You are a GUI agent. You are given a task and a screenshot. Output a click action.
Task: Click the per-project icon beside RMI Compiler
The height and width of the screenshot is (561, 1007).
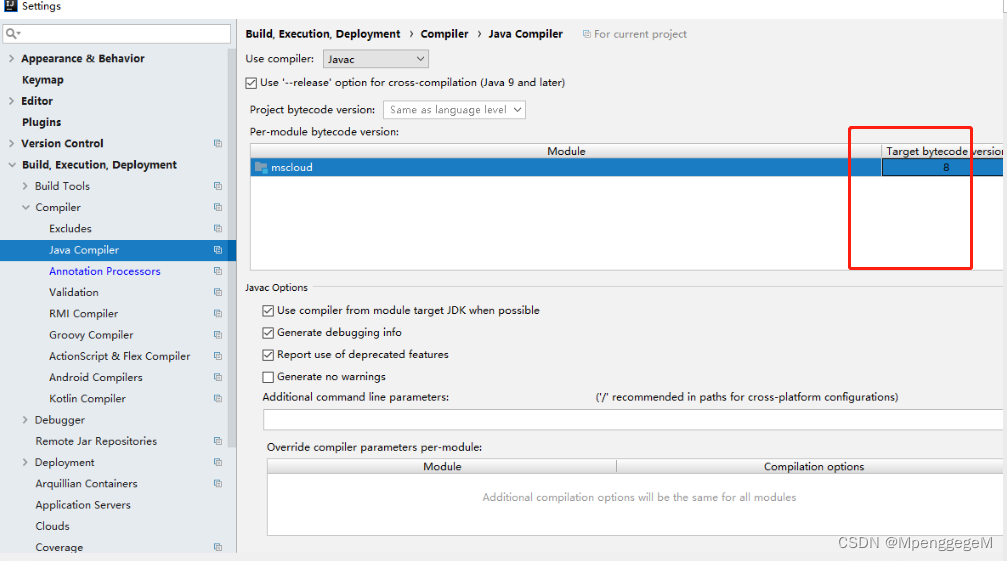tap(218, 313)
